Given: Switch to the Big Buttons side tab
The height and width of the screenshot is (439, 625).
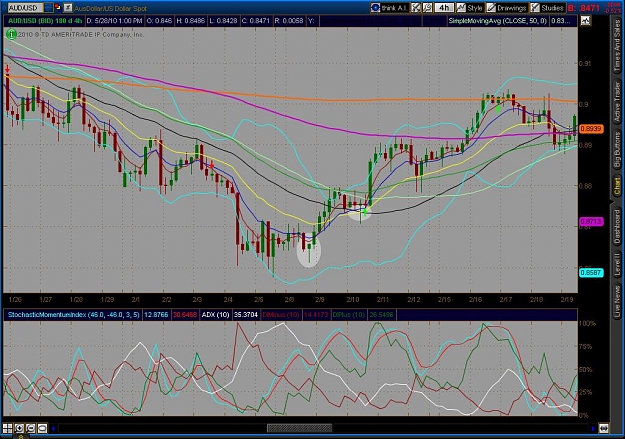Looking at the screenshot, I should click(x=617, y=150).
